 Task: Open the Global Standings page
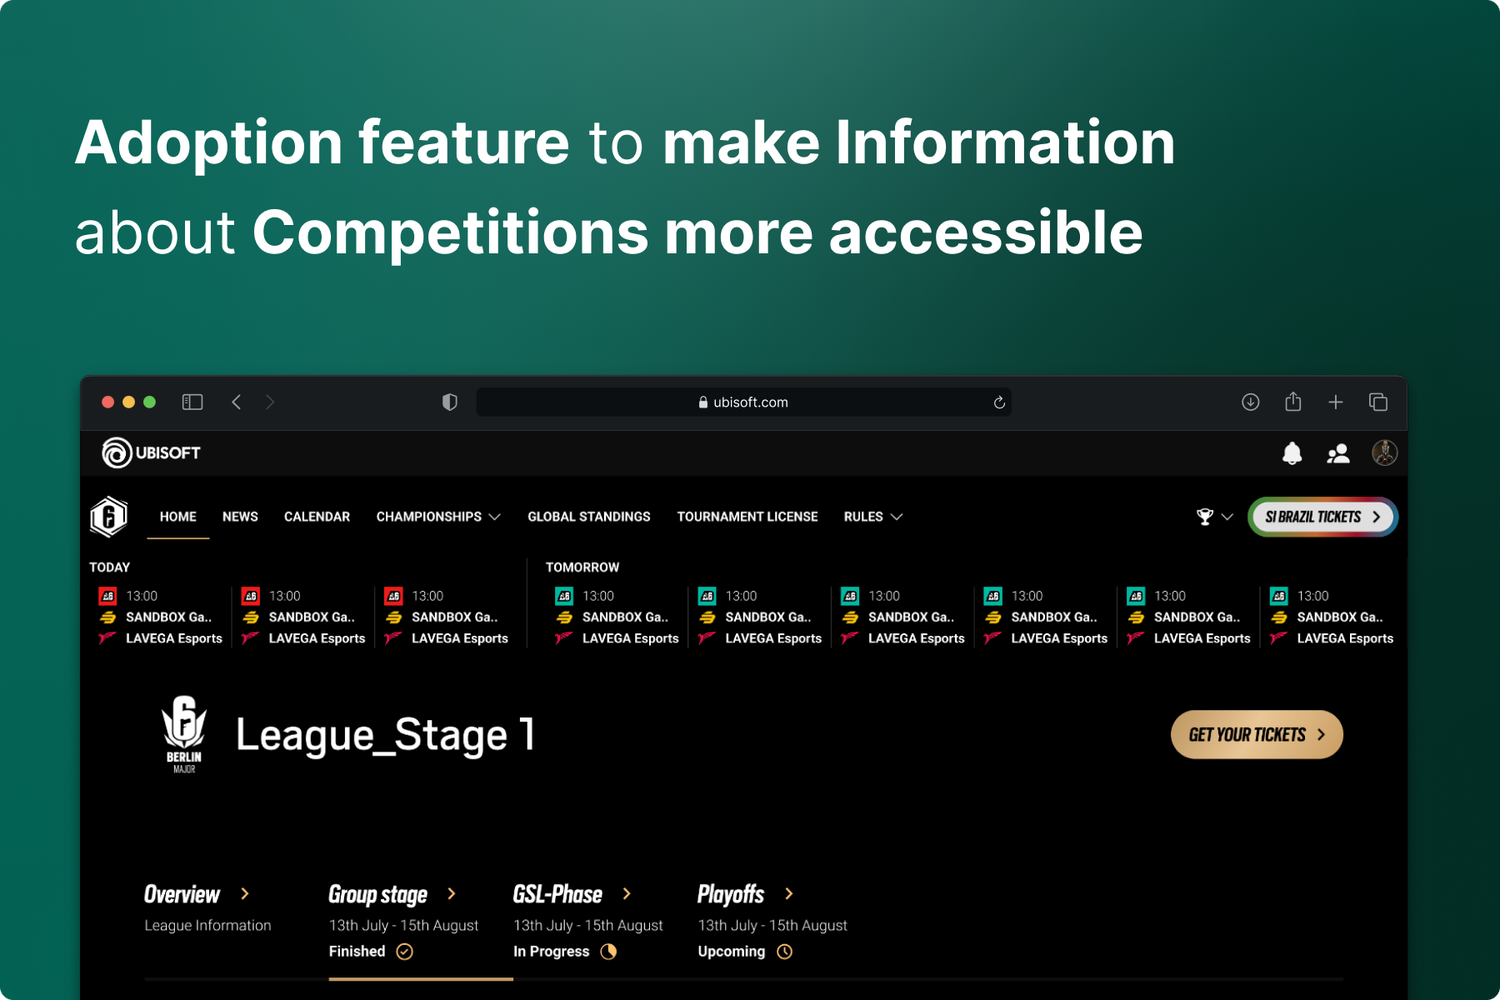click(589, 517)
